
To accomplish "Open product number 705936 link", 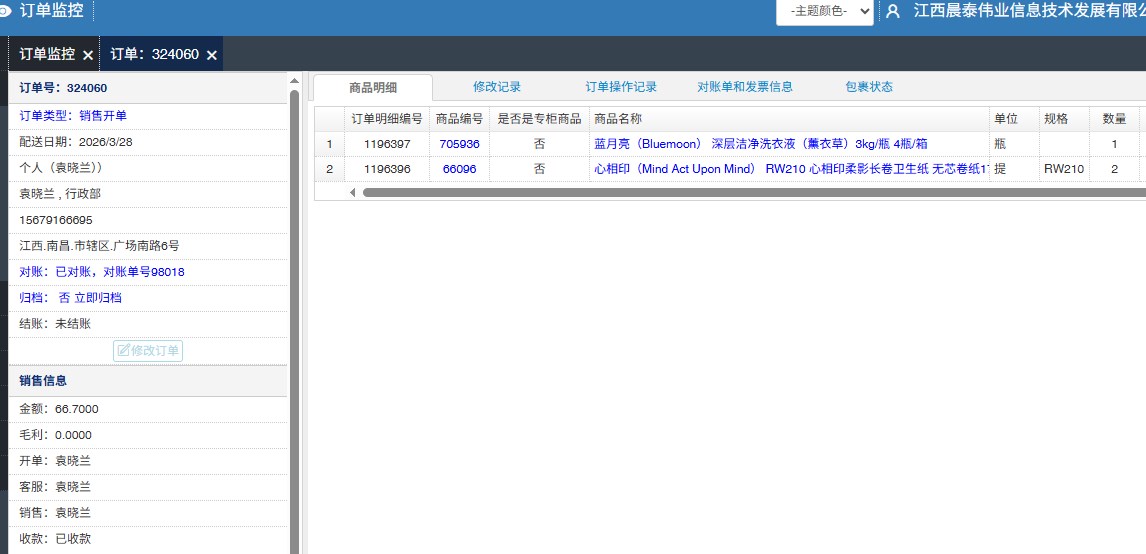I will 459,144.
